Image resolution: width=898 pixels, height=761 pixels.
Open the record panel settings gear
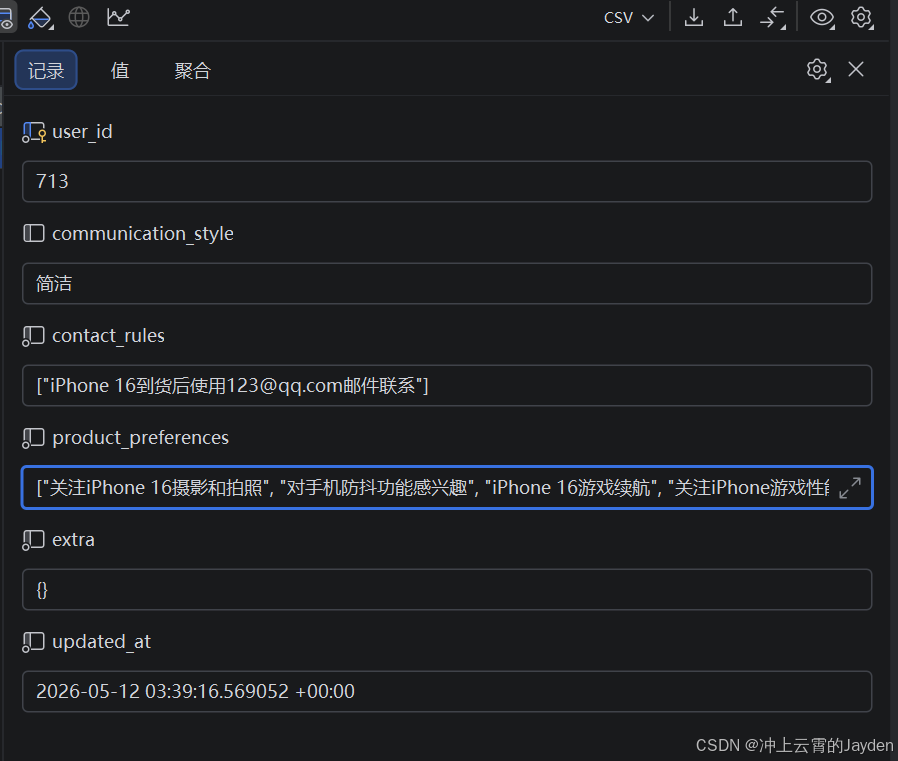[818, 70]
